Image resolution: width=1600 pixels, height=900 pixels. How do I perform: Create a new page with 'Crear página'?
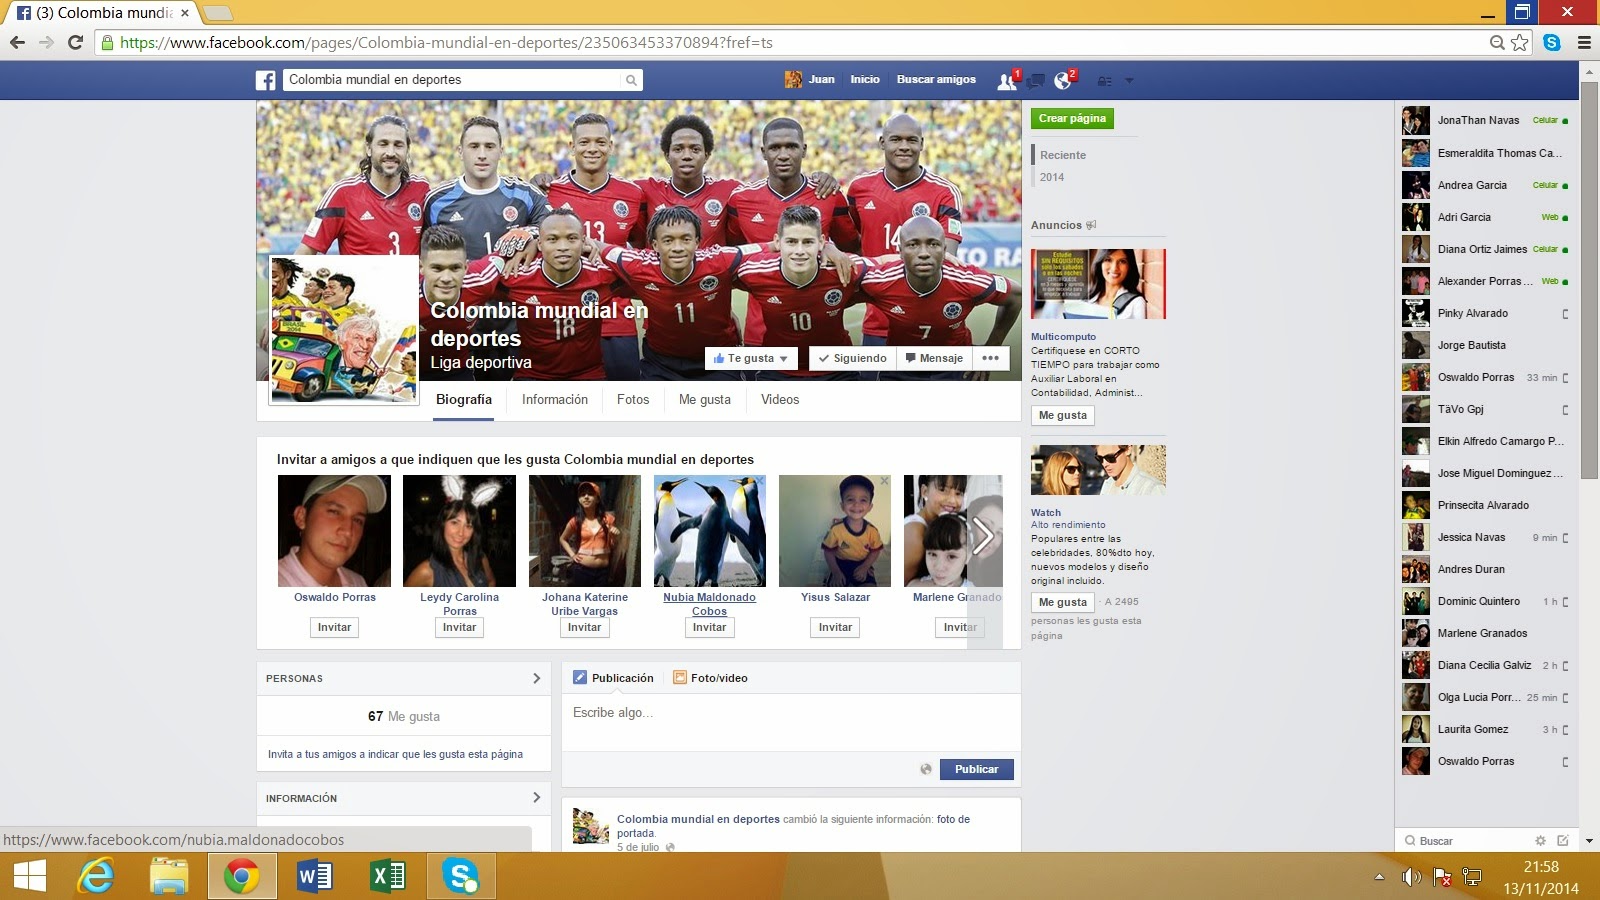[x=1072, y=118]
